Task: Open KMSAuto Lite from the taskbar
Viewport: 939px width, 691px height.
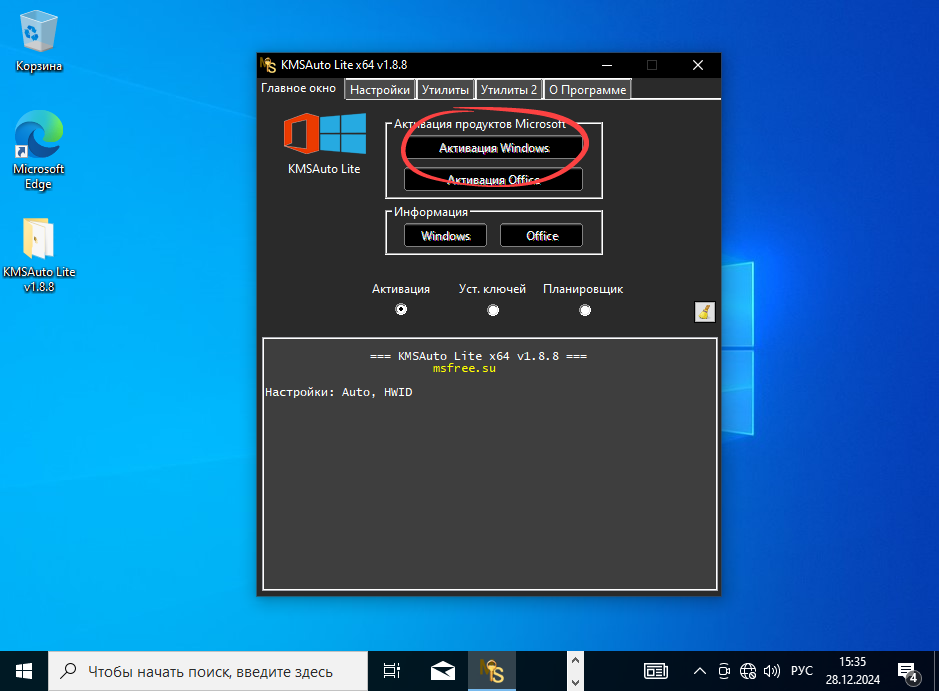Action: tap(491, 670)
